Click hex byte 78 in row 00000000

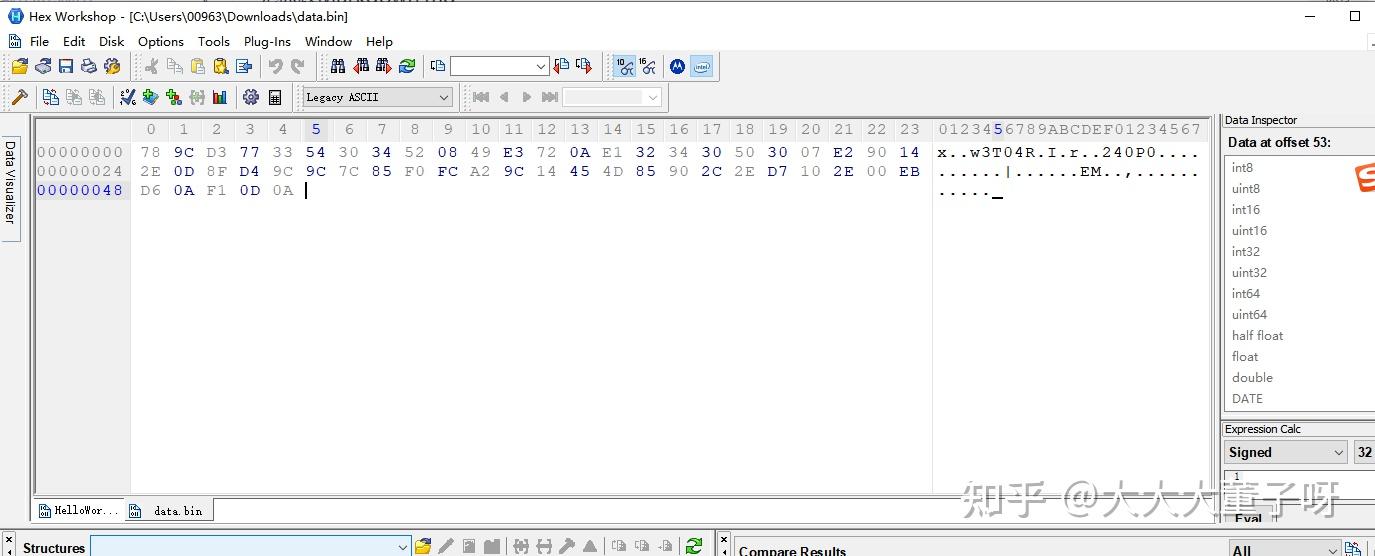click(150, 152)
